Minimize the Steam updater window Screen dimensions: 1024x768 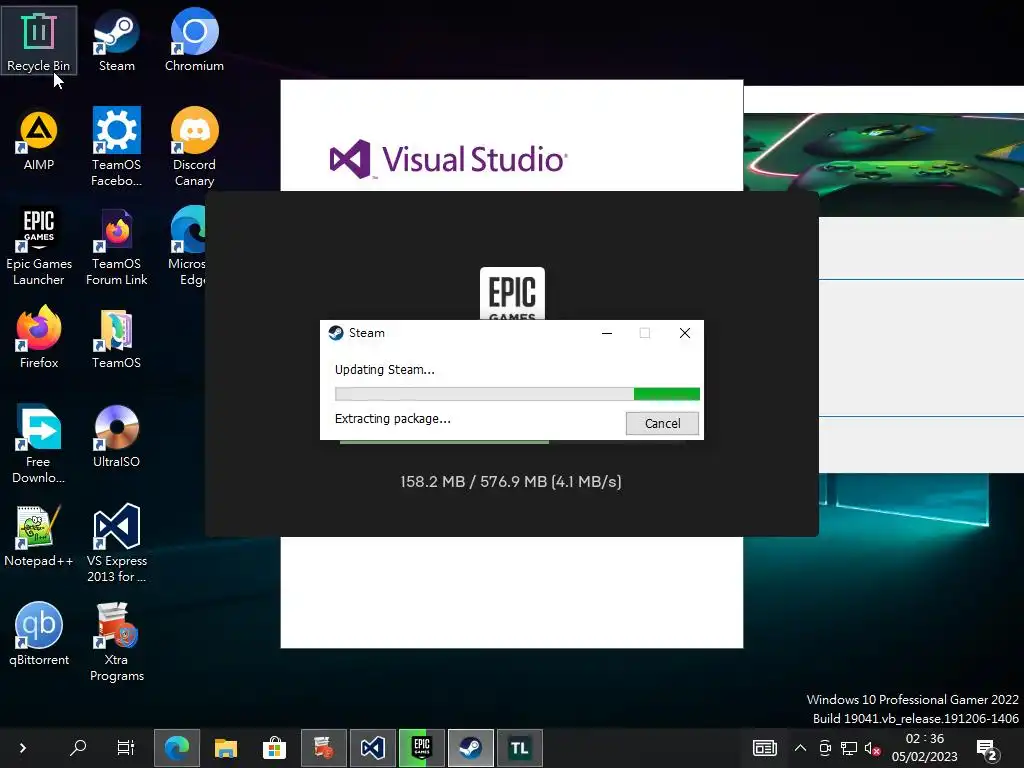tap(607, 333)
